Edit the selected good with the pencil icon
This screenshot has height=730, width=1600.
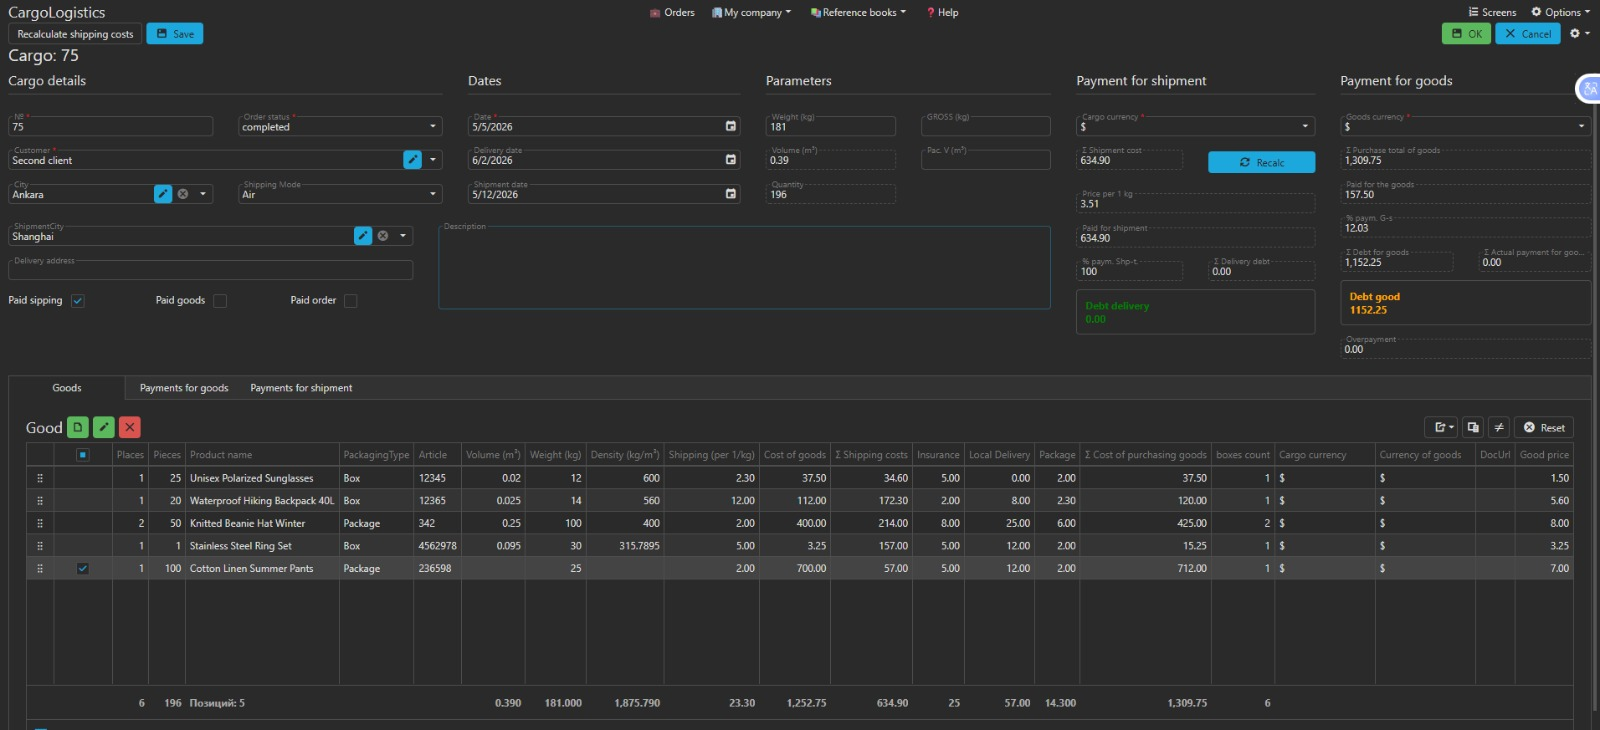(104, 427)
